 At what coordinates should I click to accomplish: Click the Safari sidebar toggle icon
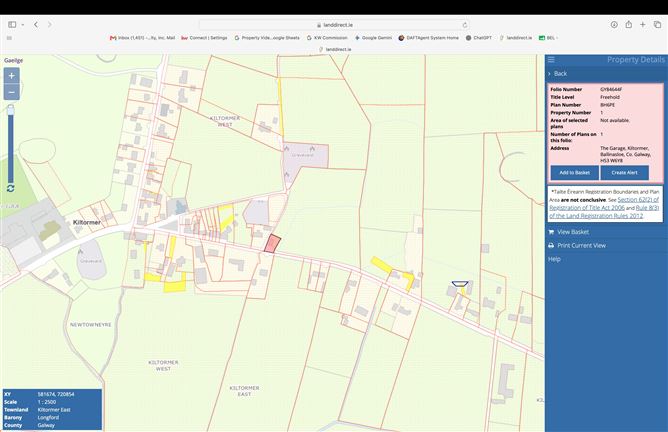click(x=12, y=25)
